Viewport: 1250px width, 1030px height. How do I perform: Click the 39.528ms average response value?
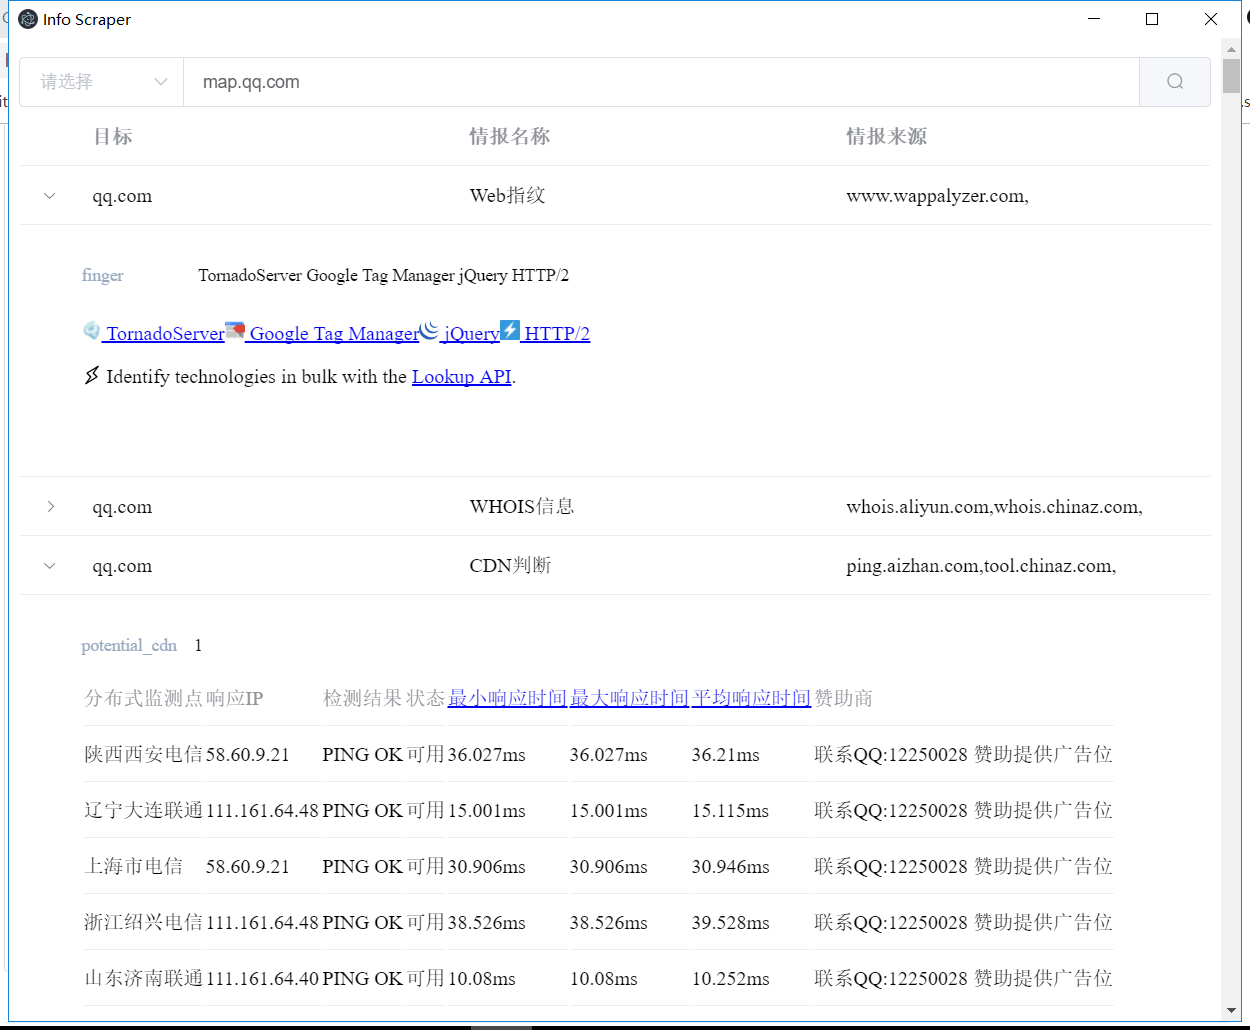tap(731, 922)
